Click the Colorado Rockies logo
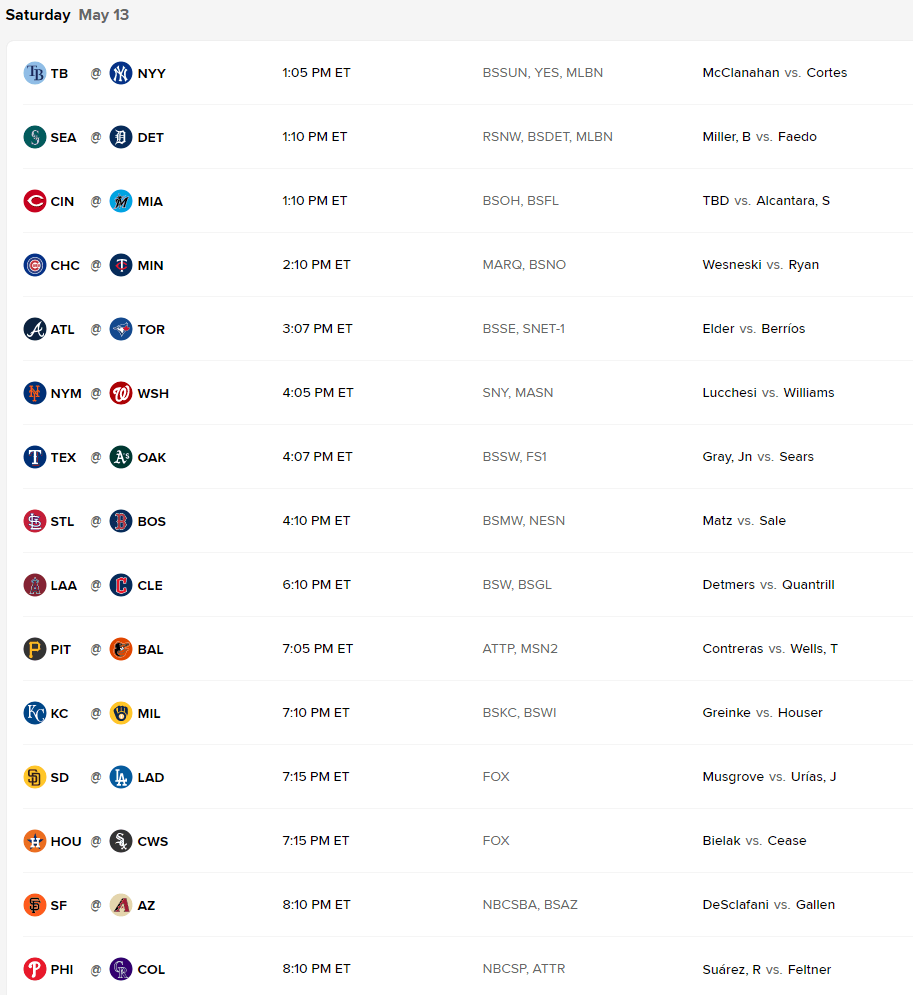The image size is (913, 995). point(121,969)
